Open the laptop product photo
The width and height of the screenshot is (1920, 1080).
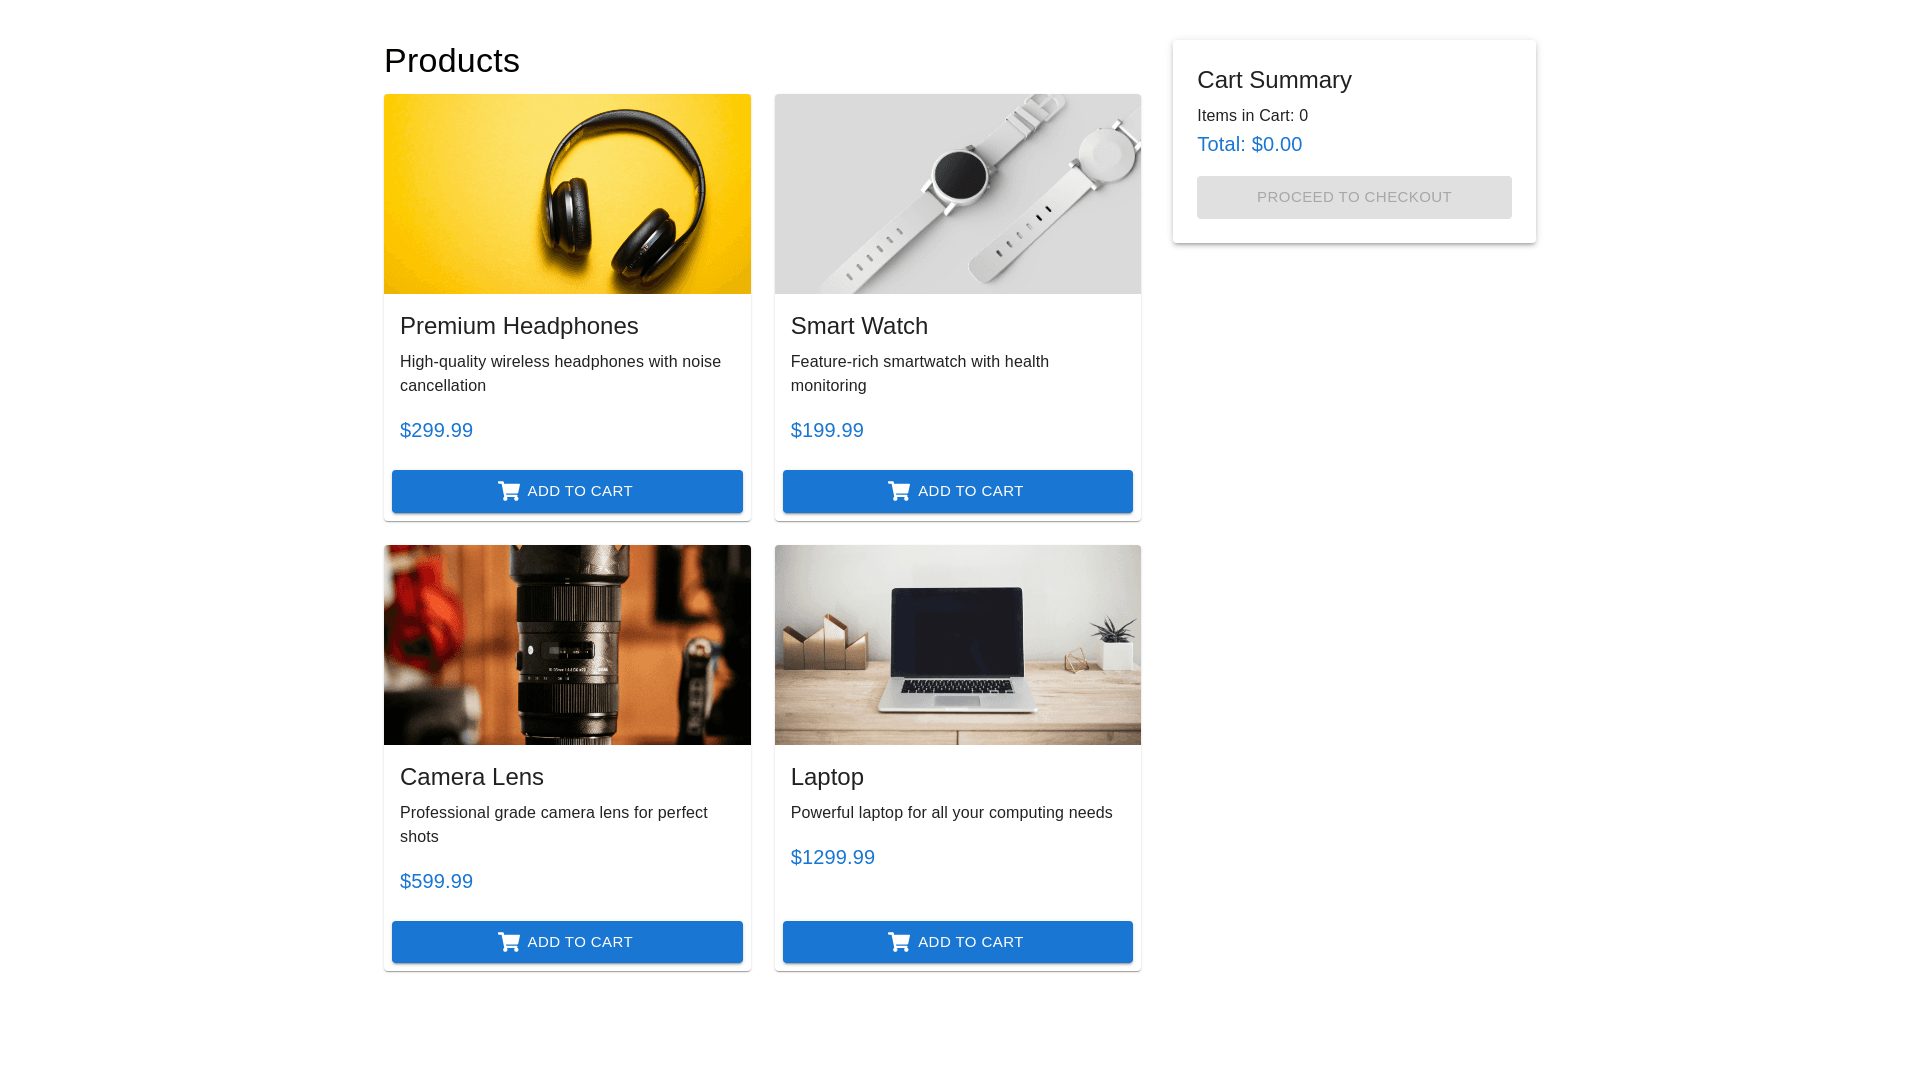pos(957,645)
